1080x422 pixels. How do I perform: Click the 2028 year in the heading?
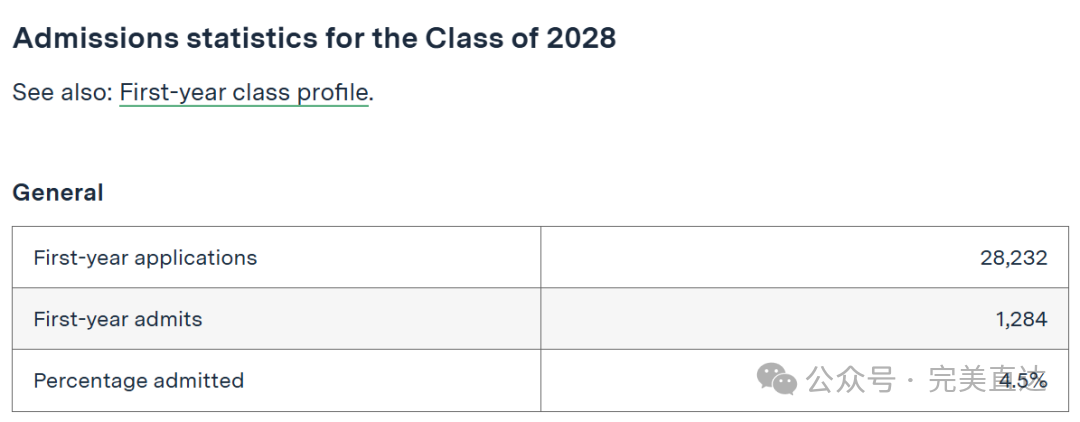tap(581, 39)
